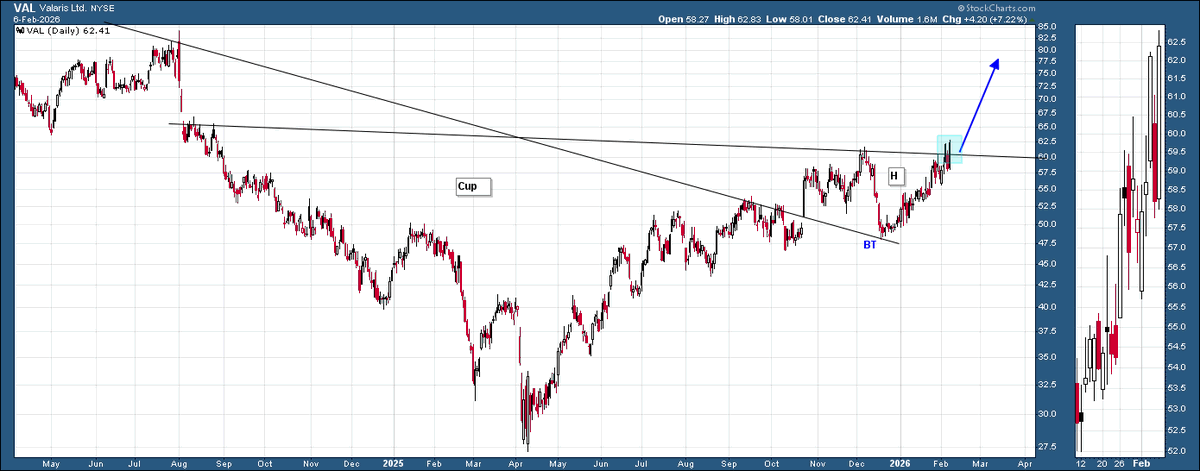
Task: Click the H handle annotation label
Action: [x=896, y=176]
